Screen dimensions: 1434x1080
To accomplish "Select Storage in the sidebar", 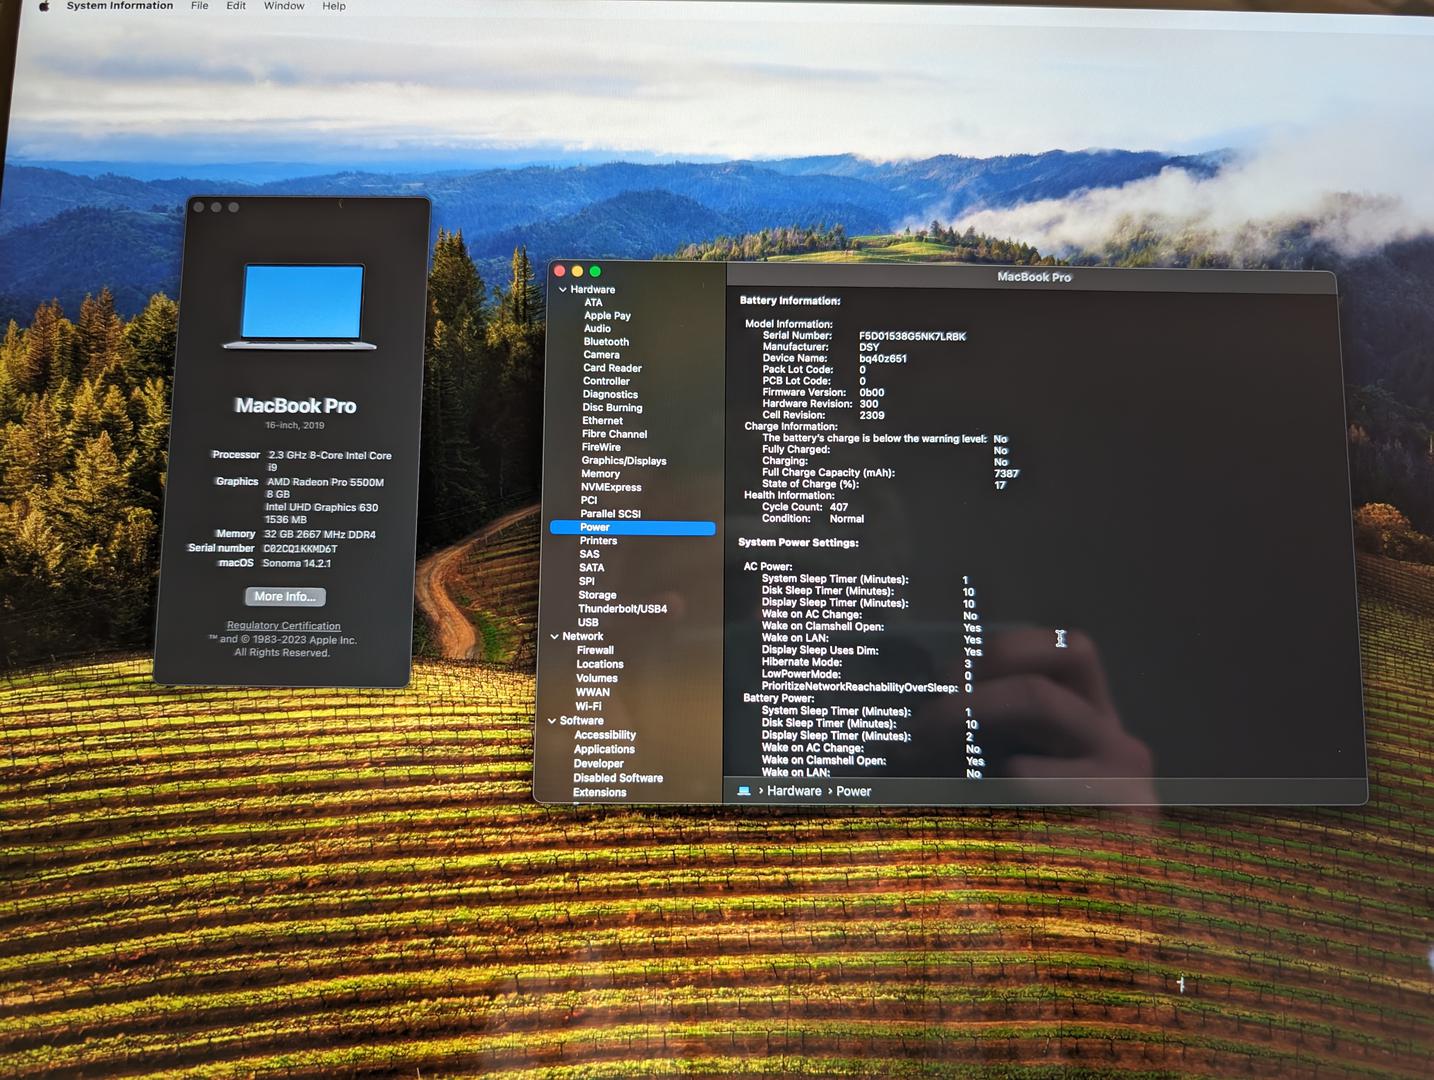I will (x=597, y=595).
